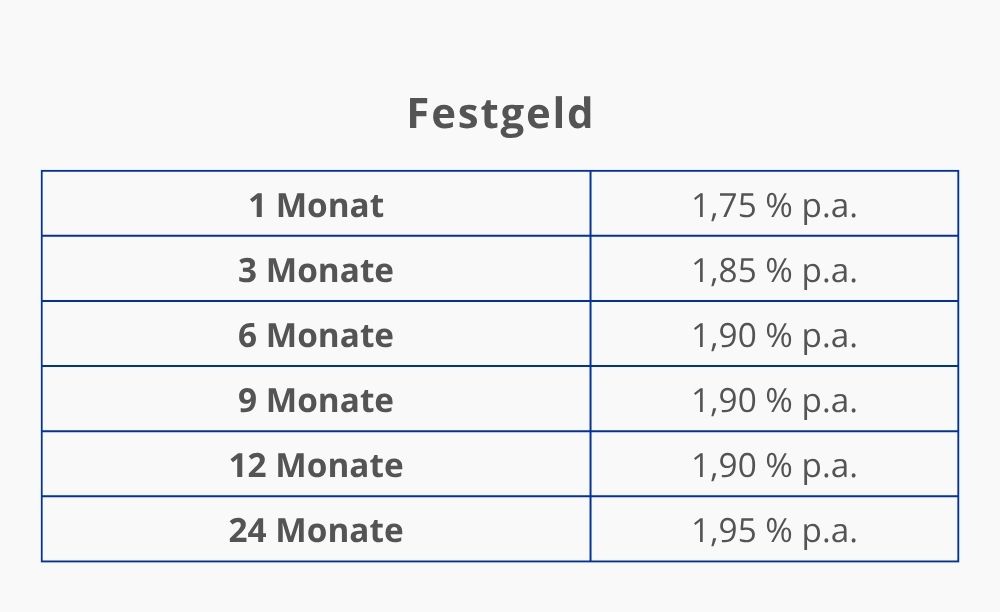Click p.a. text in the 1 Monat row

(829, 208)
